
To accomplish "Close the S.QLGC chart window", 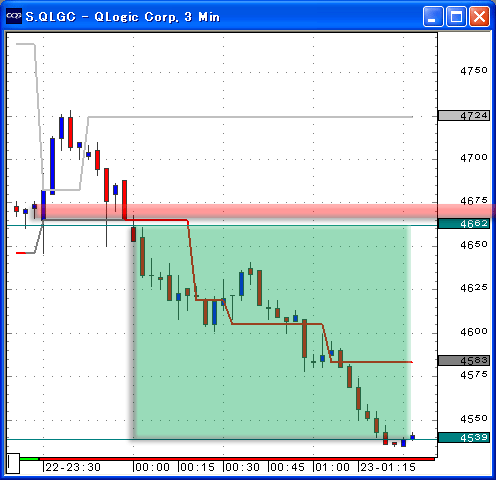I will (x=479, y=16).
